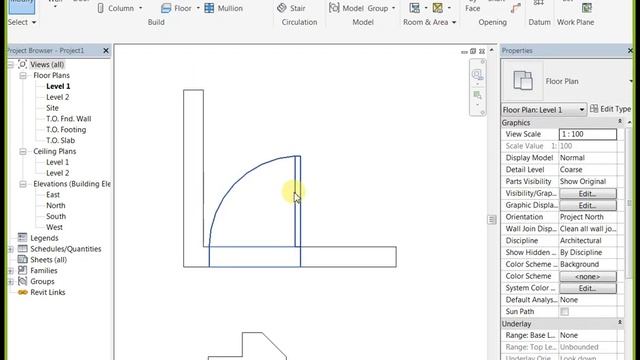Select the Floor tool icon
Screen dimensions: 640x360
pos(166,8)
